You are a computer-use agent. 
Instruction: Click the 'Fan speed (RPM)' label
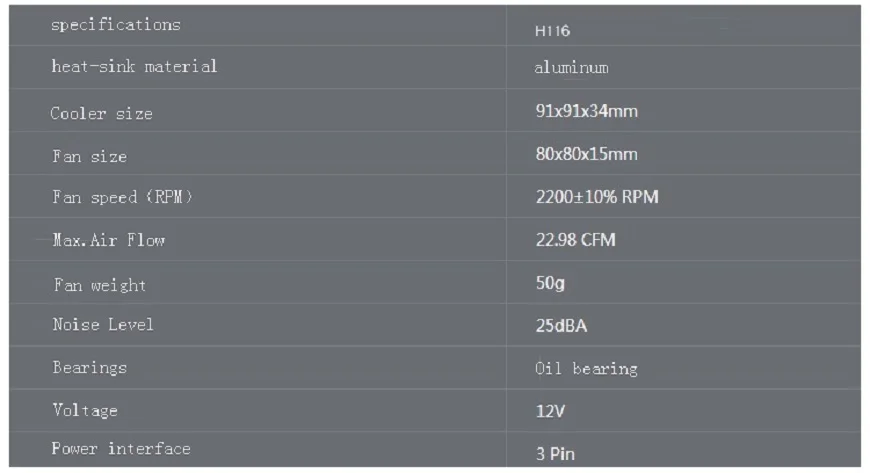(x=122, y=198)
